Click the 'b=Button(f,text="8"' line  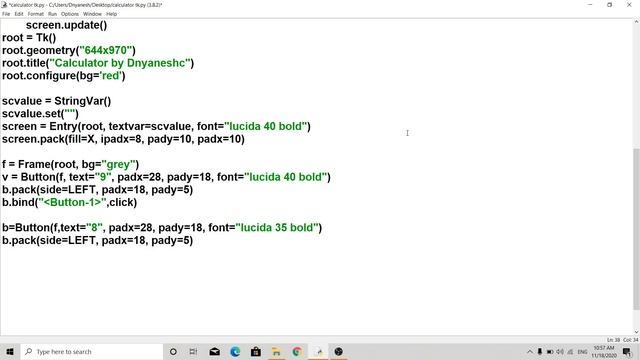[x=162, y=228]
